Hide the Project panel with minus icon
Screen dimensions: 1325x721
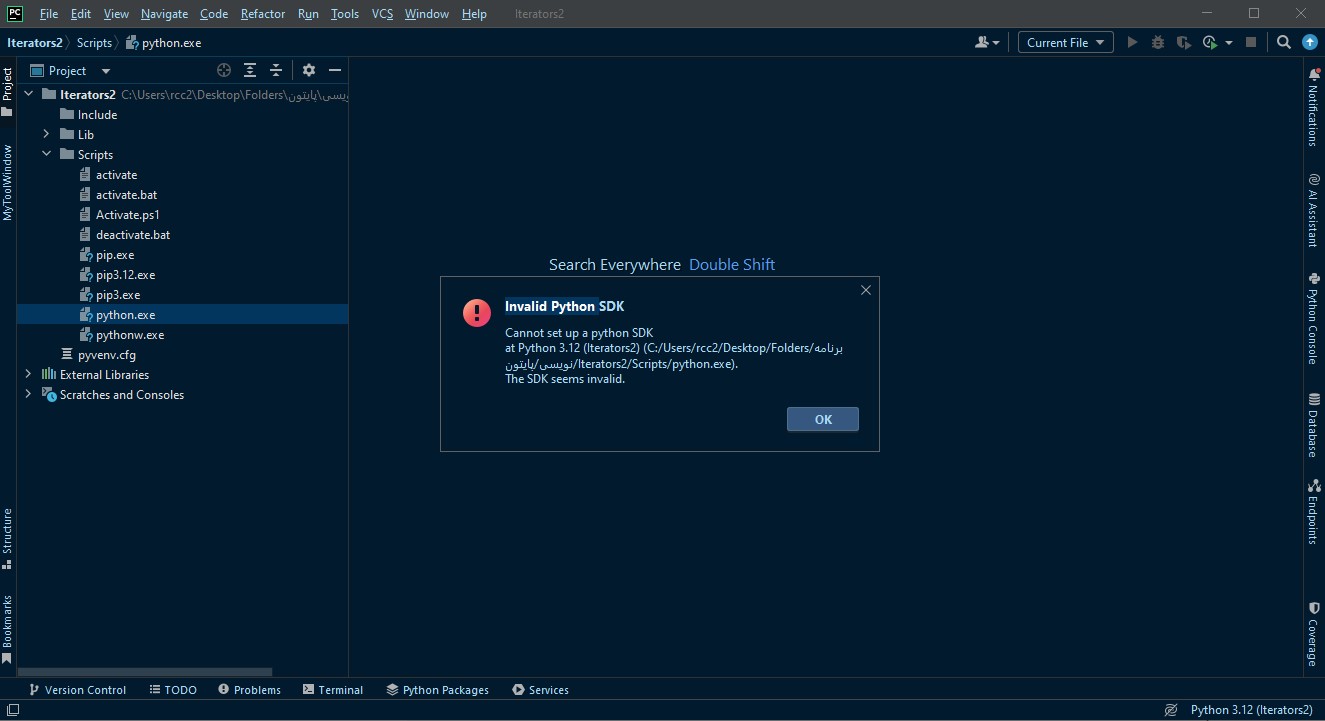coord(335,70)
